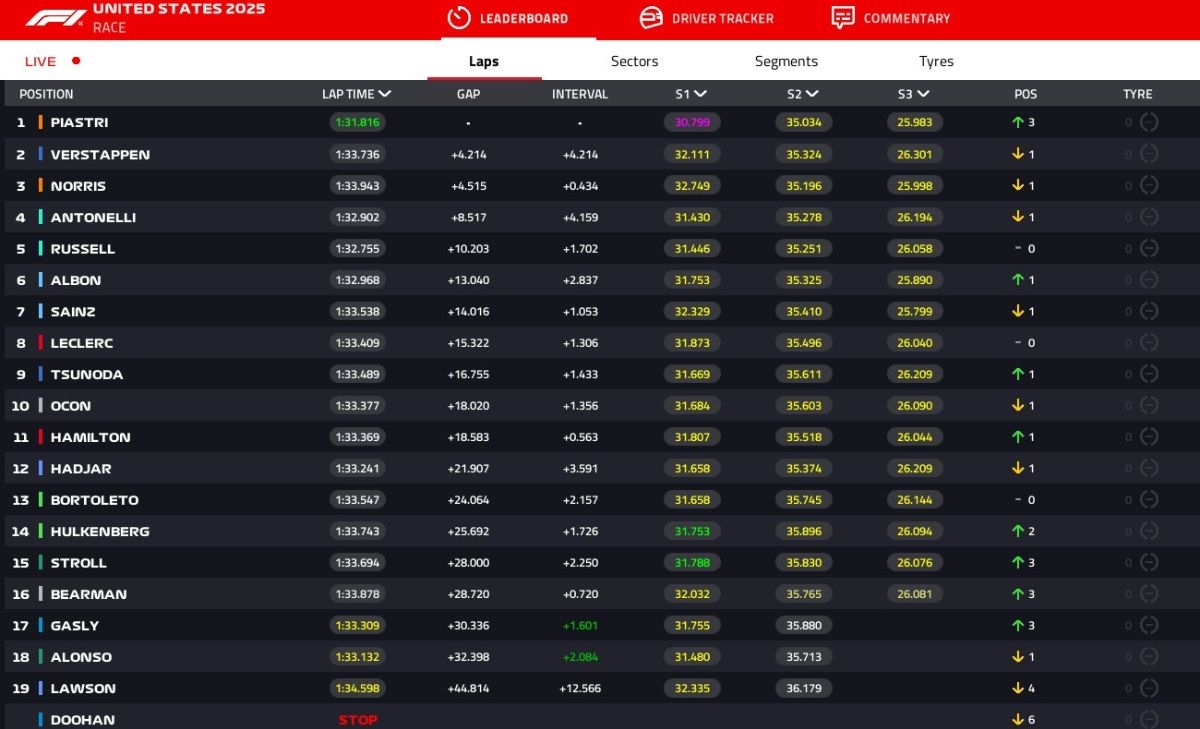Click Lawson's yellow position-loss arrow
Screen dimensions: 1200x729
pyautogui.click(x=1018, y=688)
